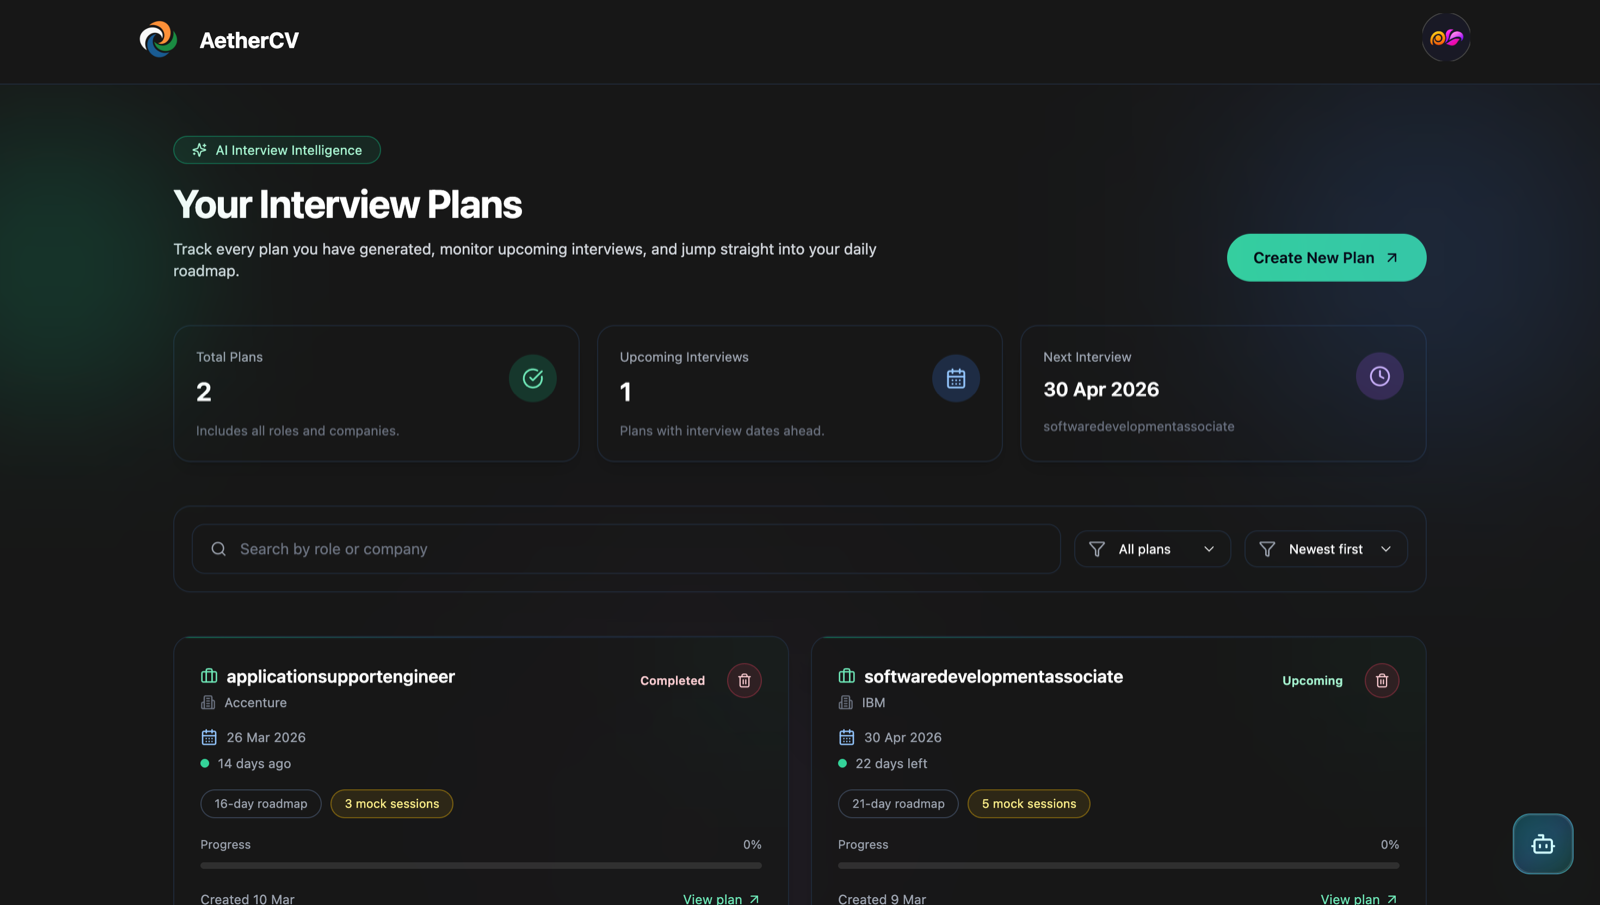Click the building icon next to Accenture
This screenshot has height=905, width=1600.
tap(208, 703)
